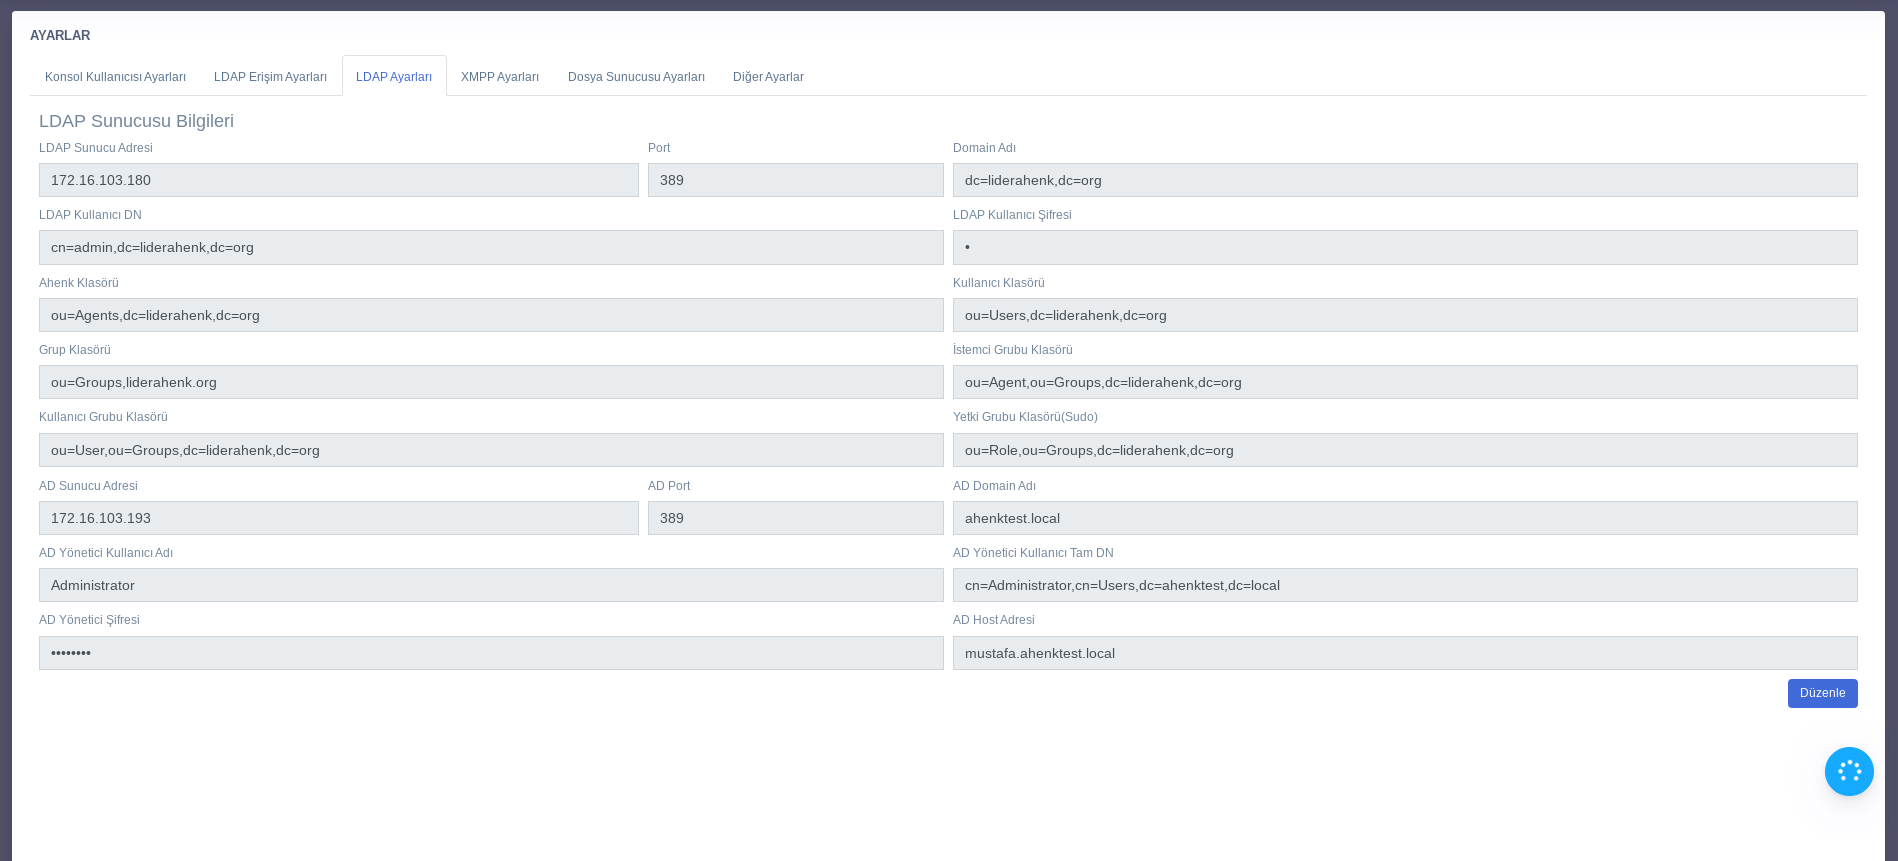This screenshot has height=861, width=1898.
Task: Focus the LDAP Port input field
Action: [x=795, y=180]
